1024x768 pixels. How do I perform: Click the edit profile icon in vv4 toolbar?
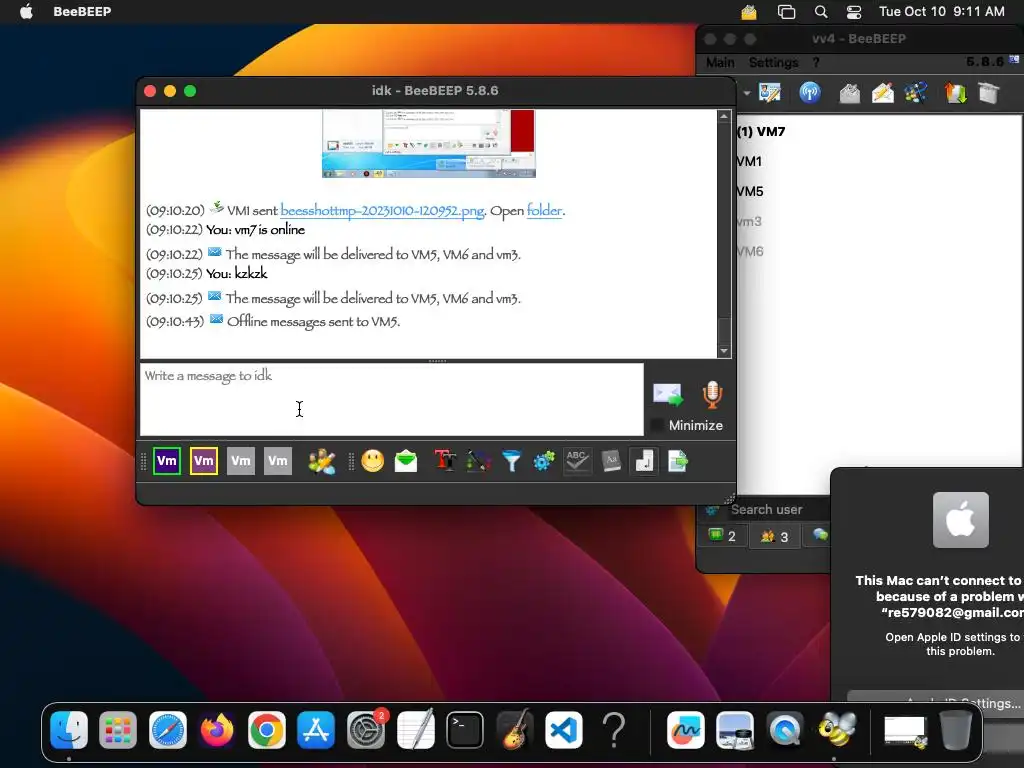(770, 93)
